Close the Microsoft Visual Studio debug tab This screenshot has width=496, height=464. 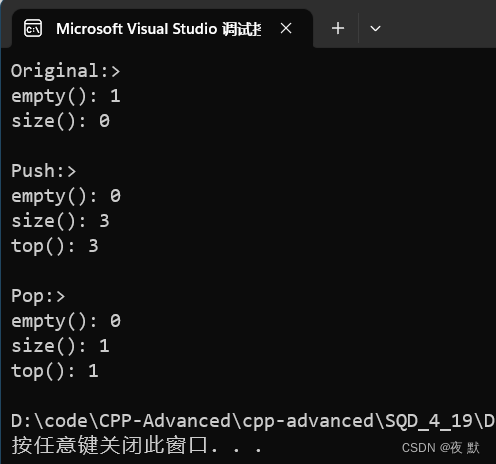click(286, 28)
